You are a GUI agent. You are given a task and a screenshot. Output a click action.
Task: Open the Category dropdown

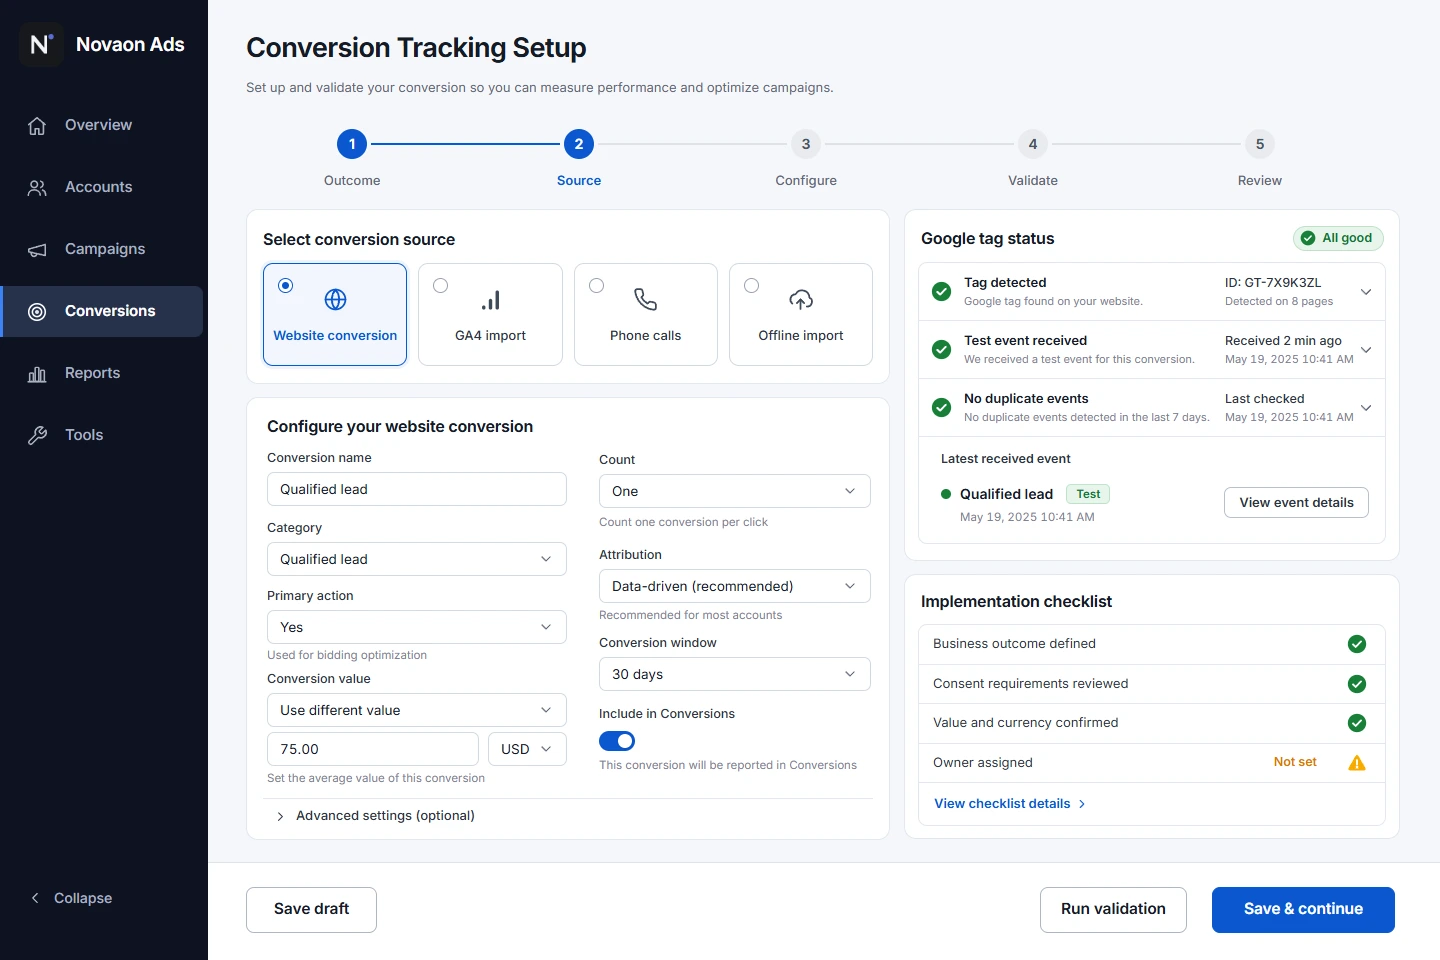[417, 559]
